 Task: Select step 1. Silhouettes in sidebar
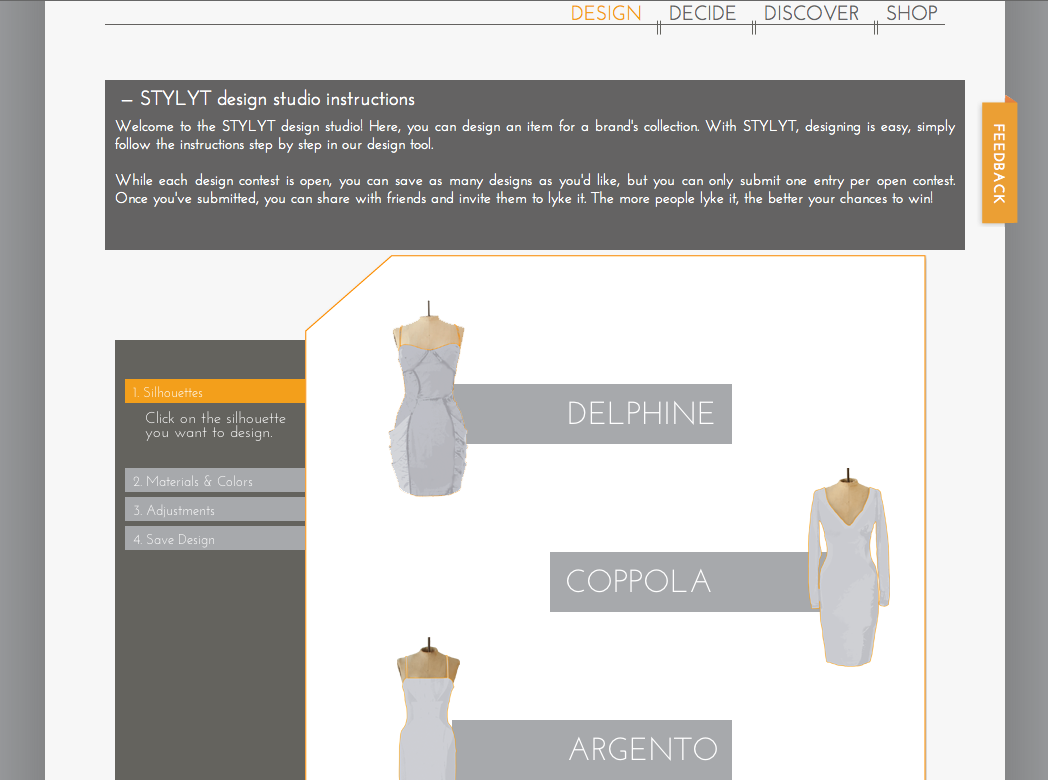pyautogui.click(x=215, y=392)
